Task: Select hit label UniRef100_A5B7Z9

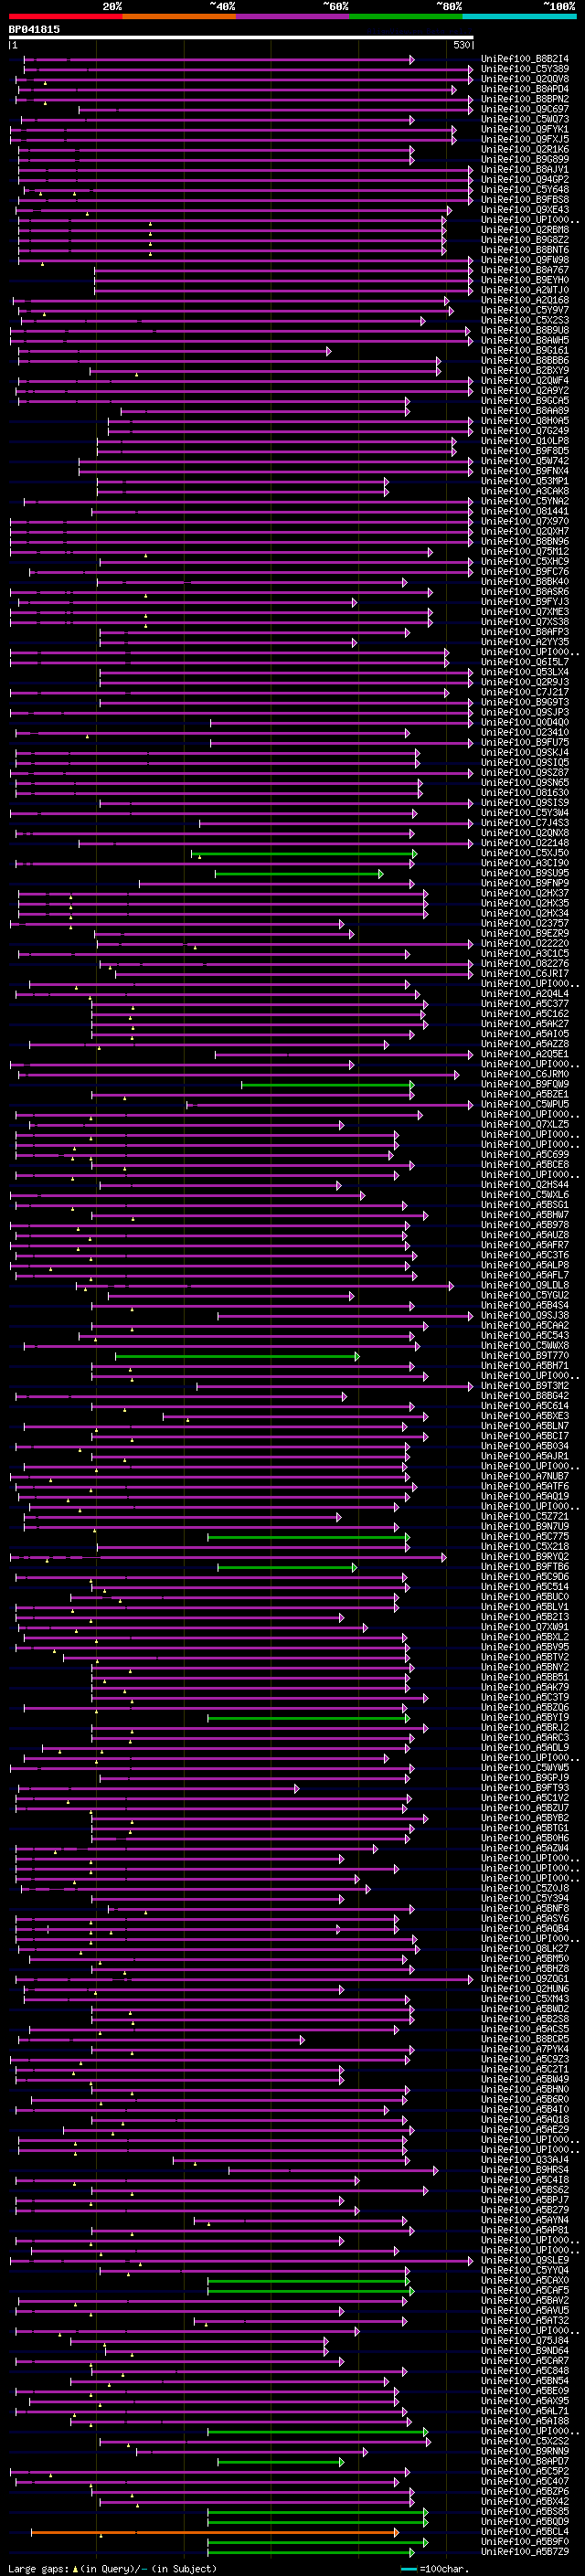Action: click(x=525, y=2553)
